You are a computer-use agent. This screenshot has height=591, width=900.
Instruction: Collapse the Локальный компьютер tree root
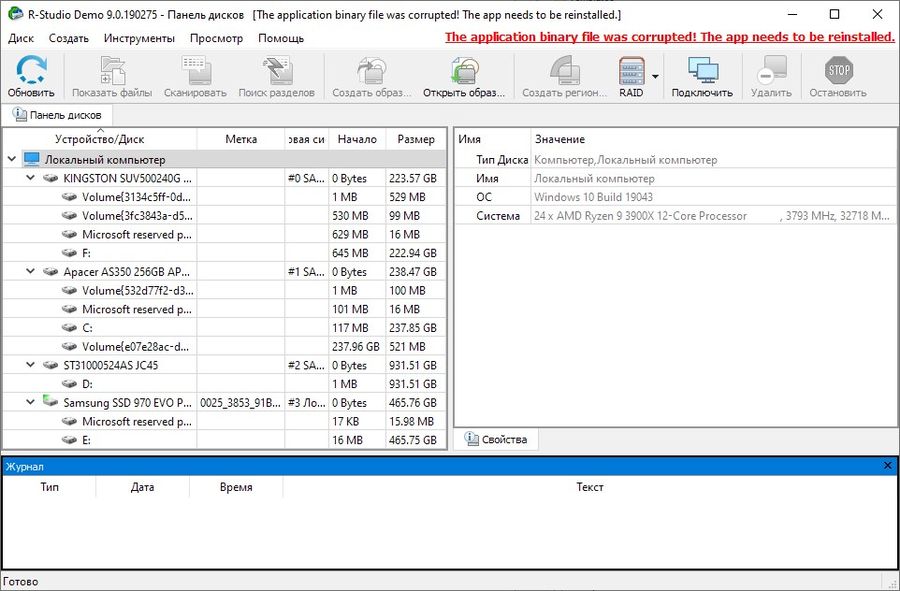tap(12, 159)
